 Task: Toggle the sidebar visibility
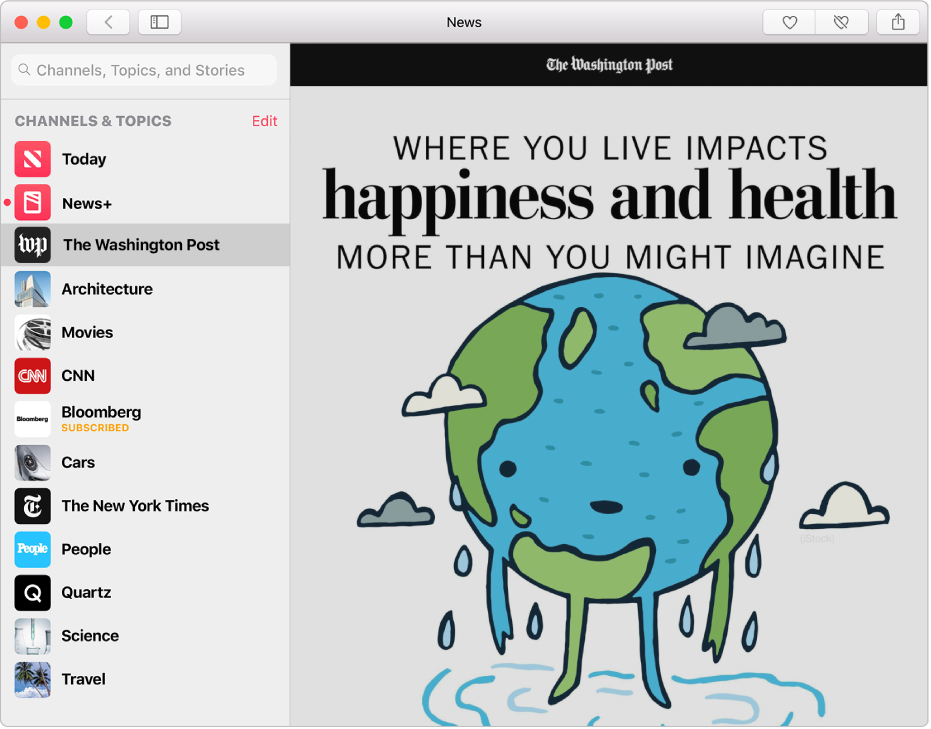[x=159, y=21]
